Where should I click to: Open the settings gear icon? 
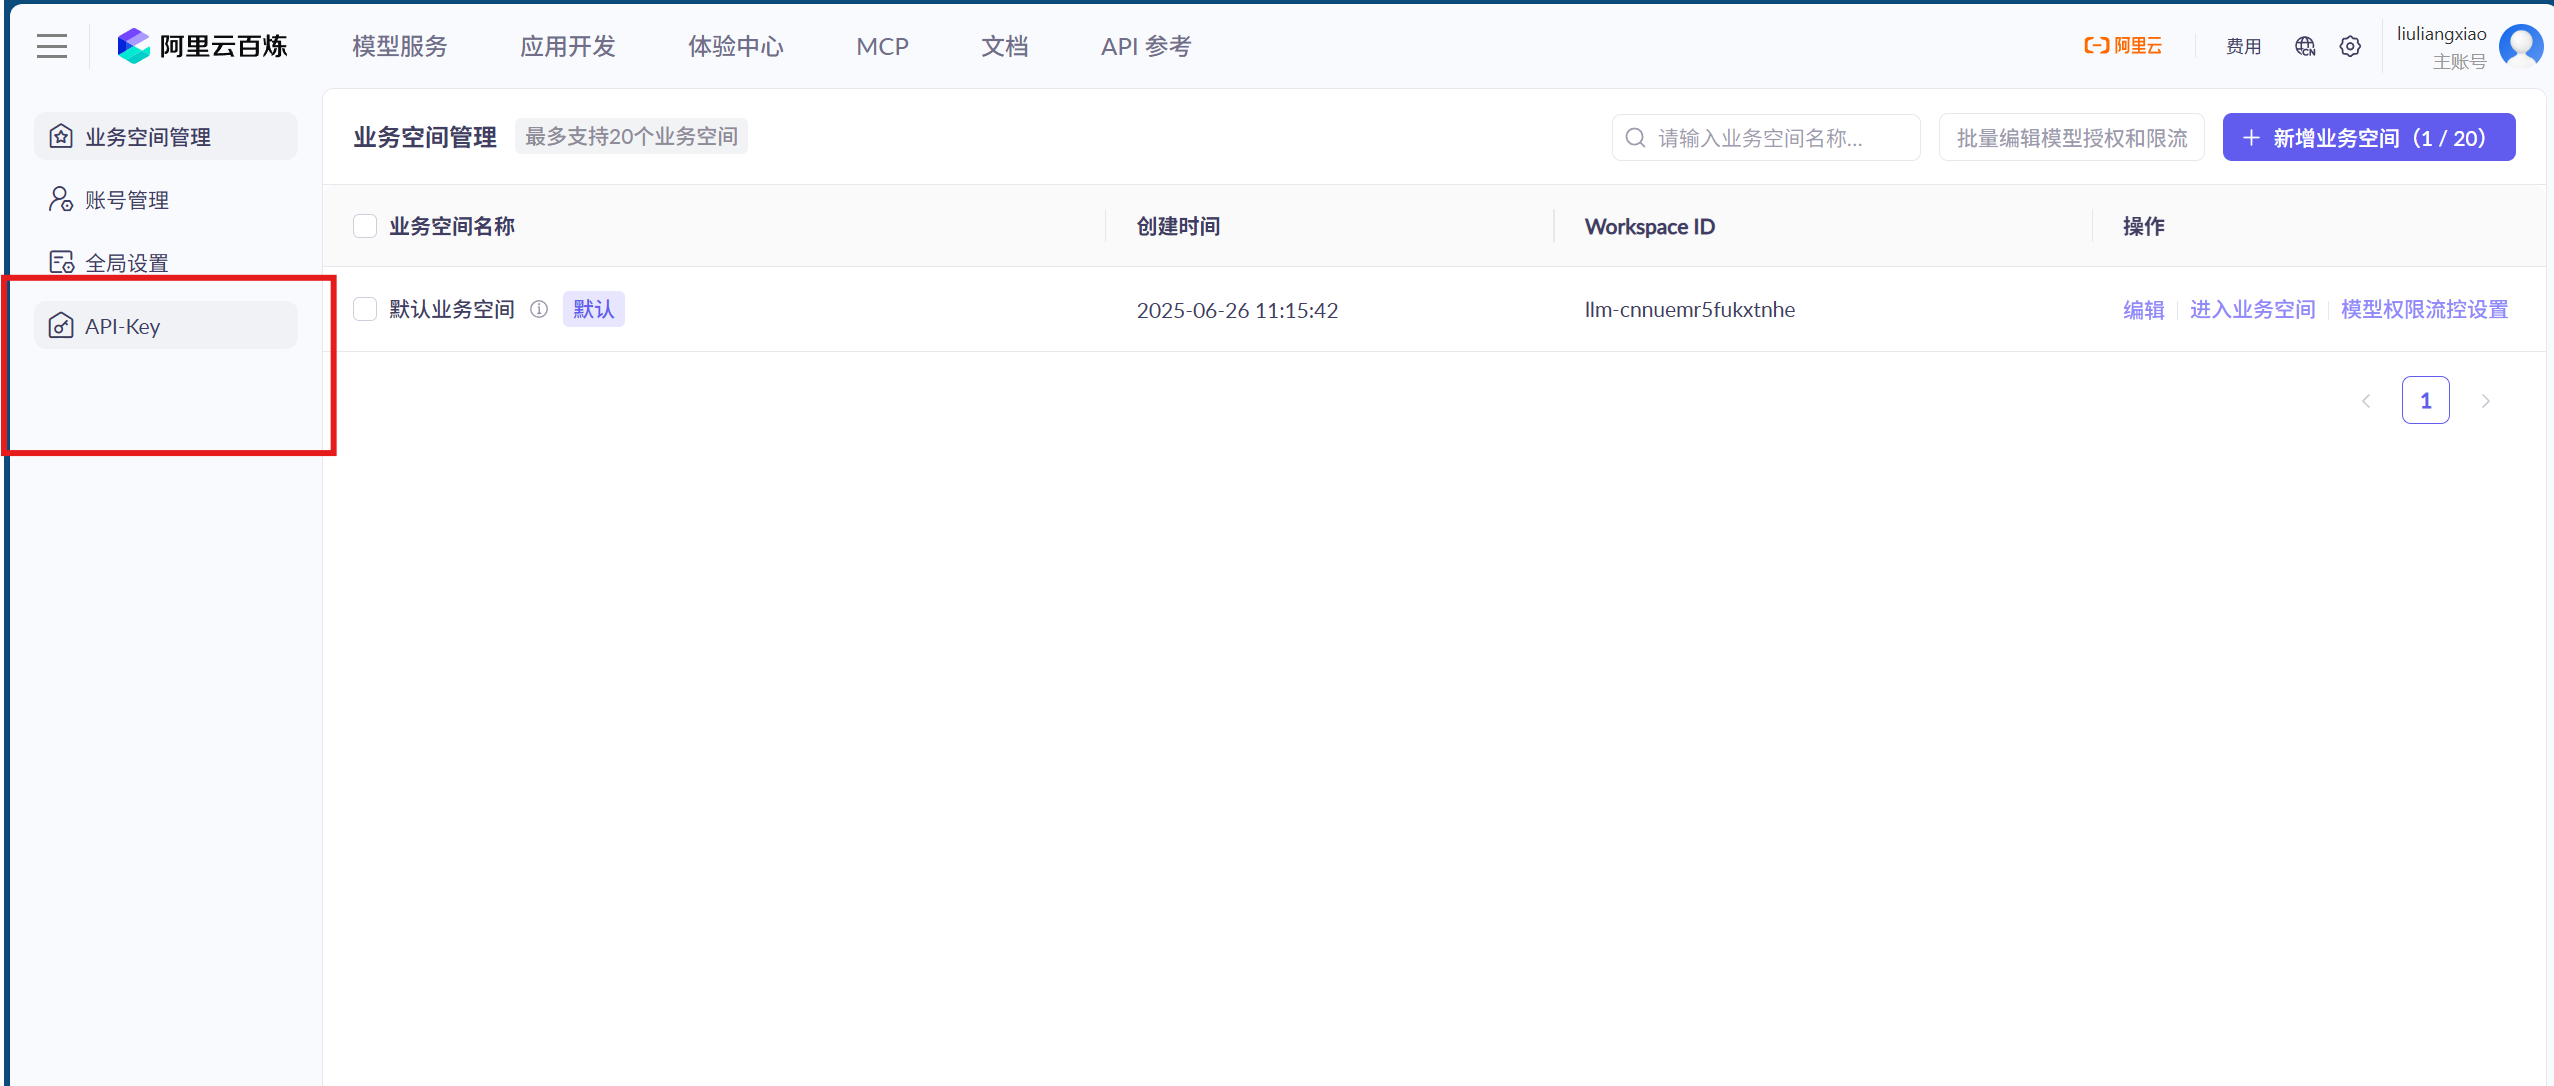(2350, 46)
